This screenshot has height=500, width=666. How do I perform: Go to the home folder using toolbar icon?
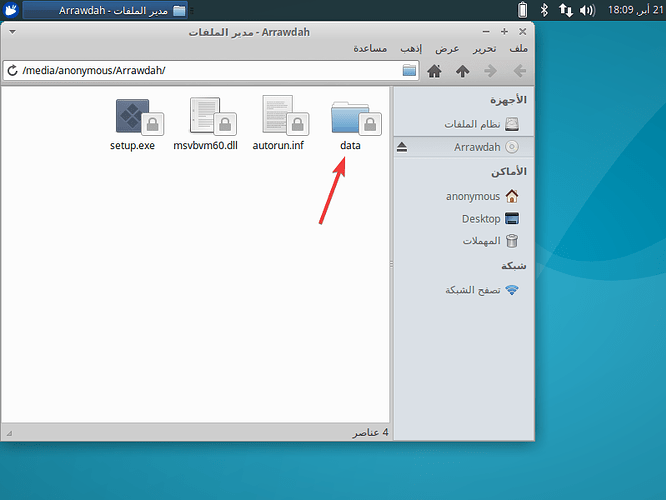click(435, 71)
